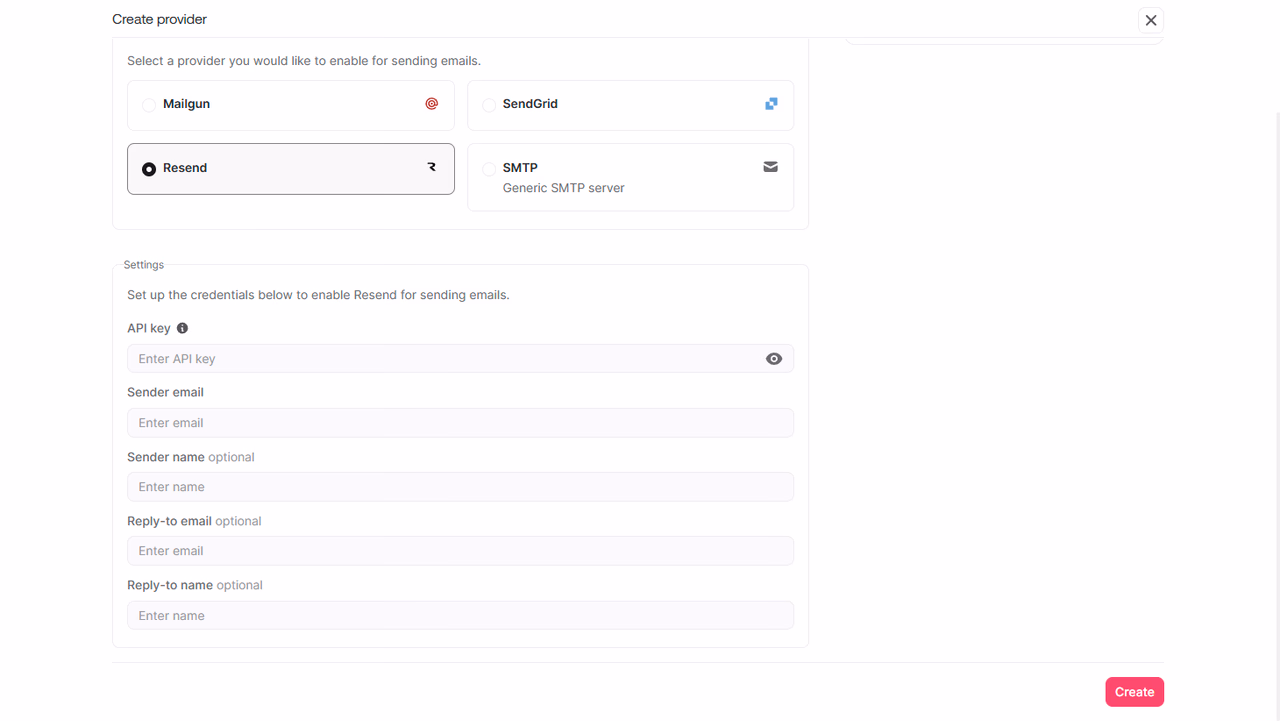Select the Mailgun radio button
The image size is (1280, 721).
[x=149, y=105]
